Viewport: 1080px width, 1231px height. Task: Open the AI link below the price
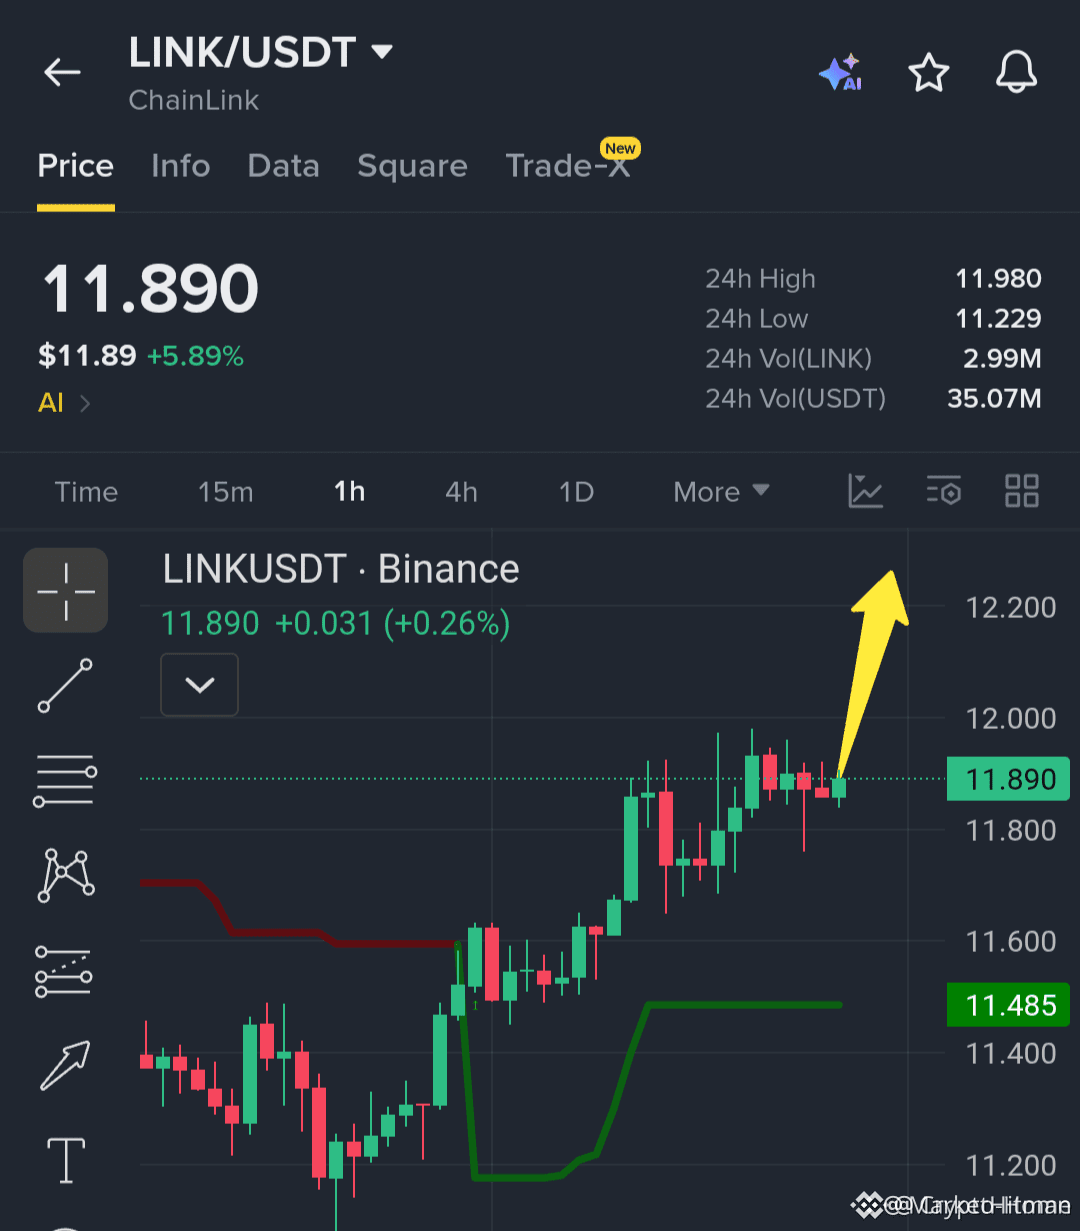(64, 403)
